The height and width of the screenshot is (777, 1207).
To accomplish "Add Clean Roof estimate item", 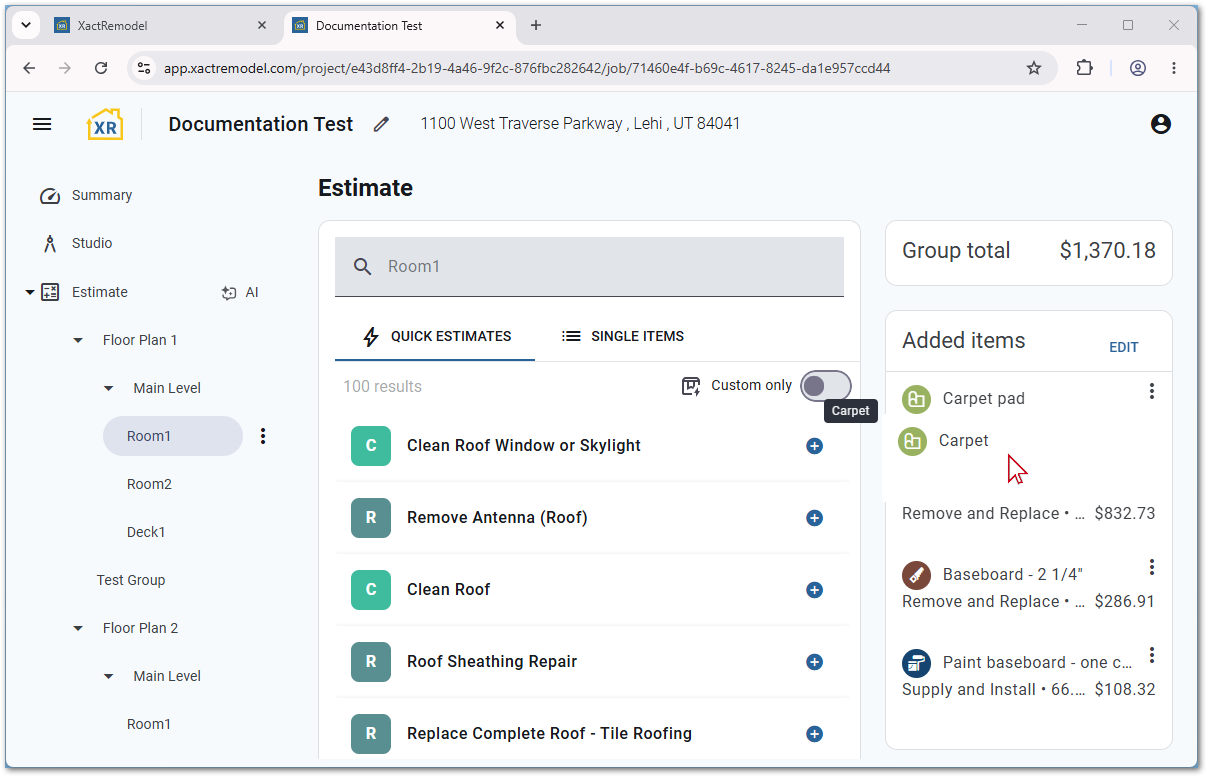I will [x=814, y=590].
